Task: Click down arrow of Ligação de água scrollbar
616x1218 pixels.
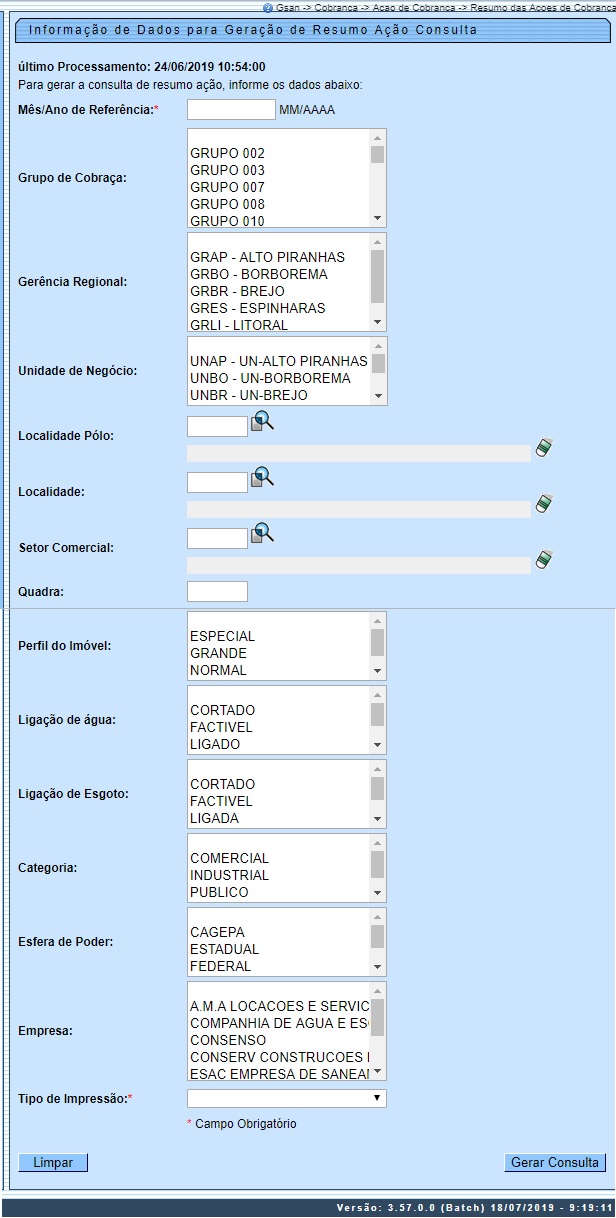Action: pos(377,745)
